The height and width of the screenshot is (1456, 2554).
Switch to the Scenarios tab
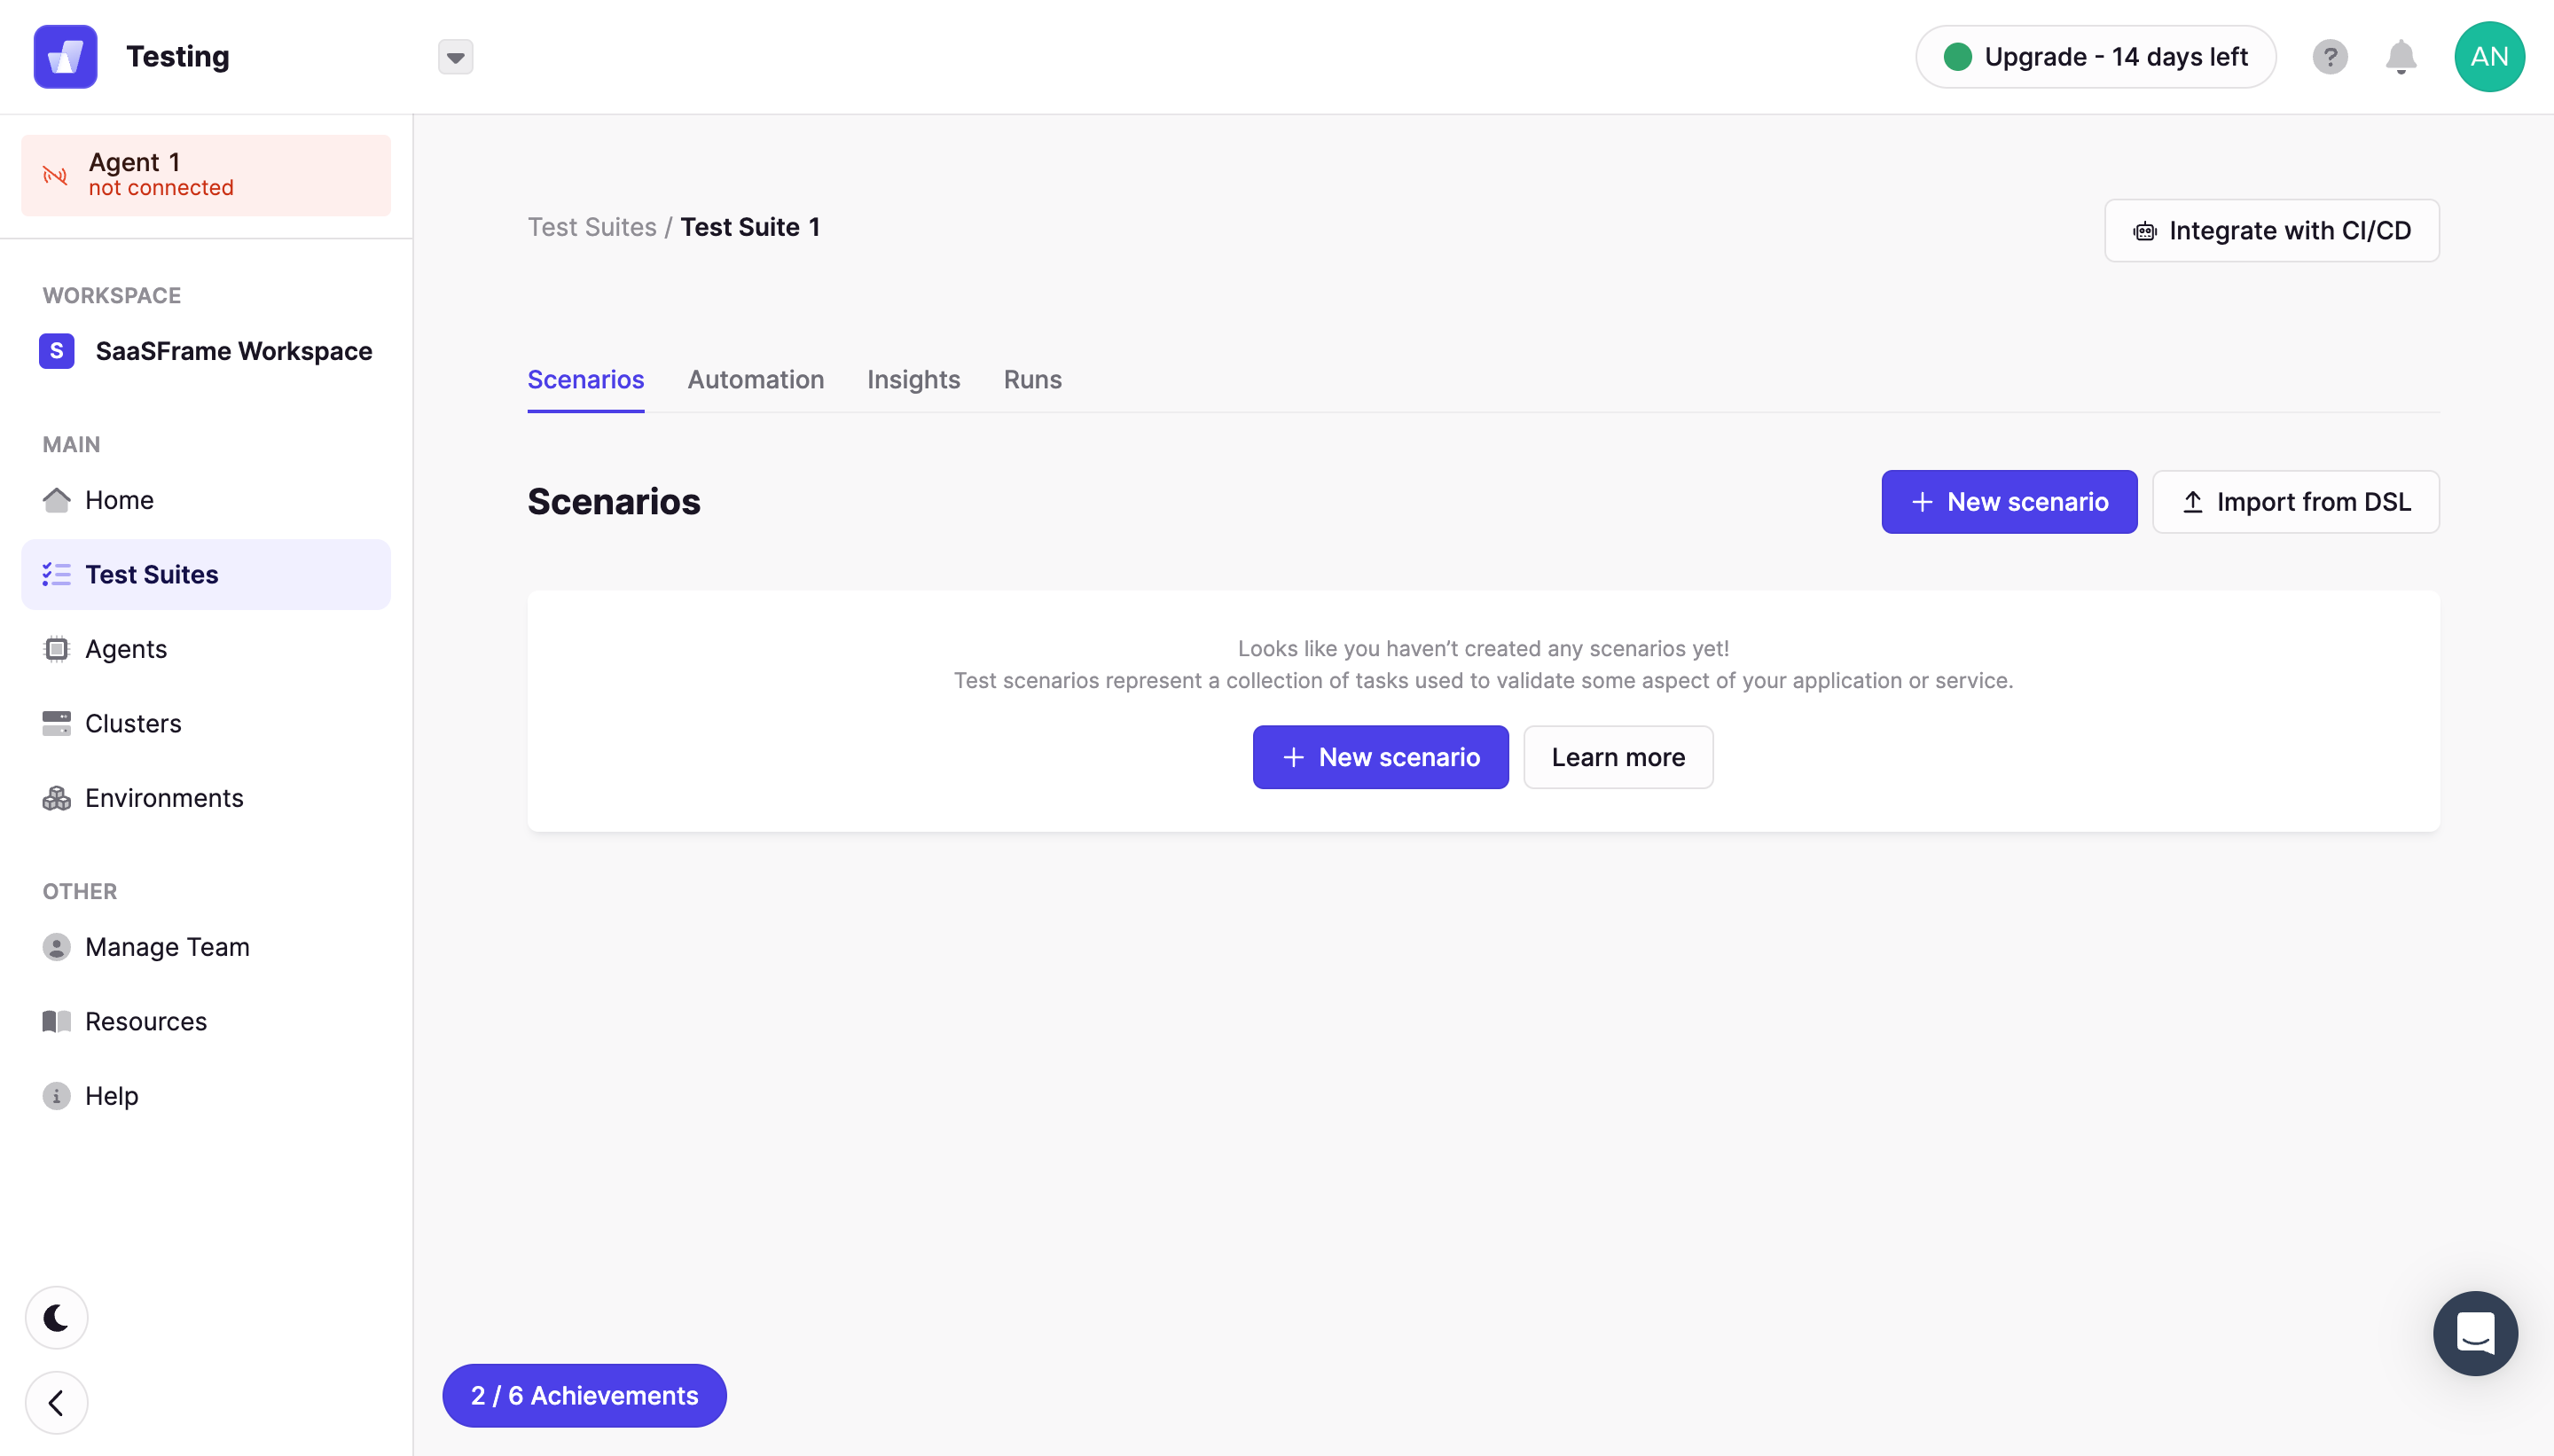pyautogui.click(x=586, y=380)
